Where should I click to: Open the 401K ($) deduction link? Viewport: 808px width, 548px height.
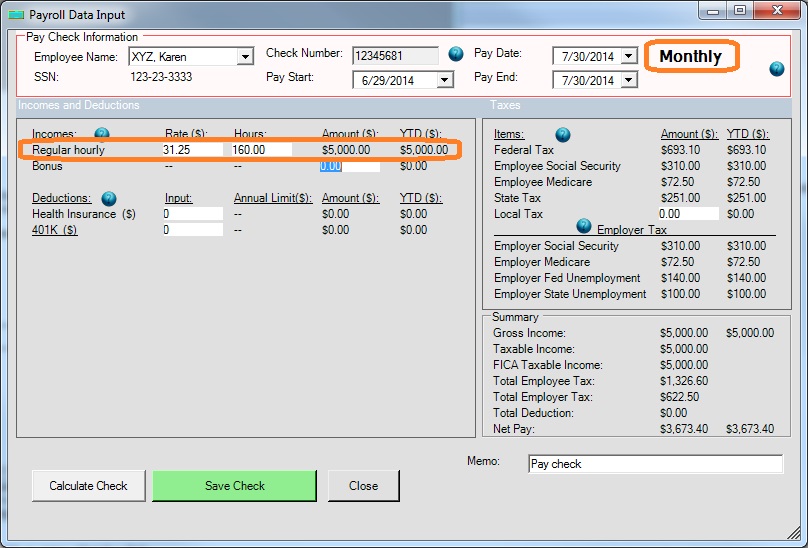point(55,230)
